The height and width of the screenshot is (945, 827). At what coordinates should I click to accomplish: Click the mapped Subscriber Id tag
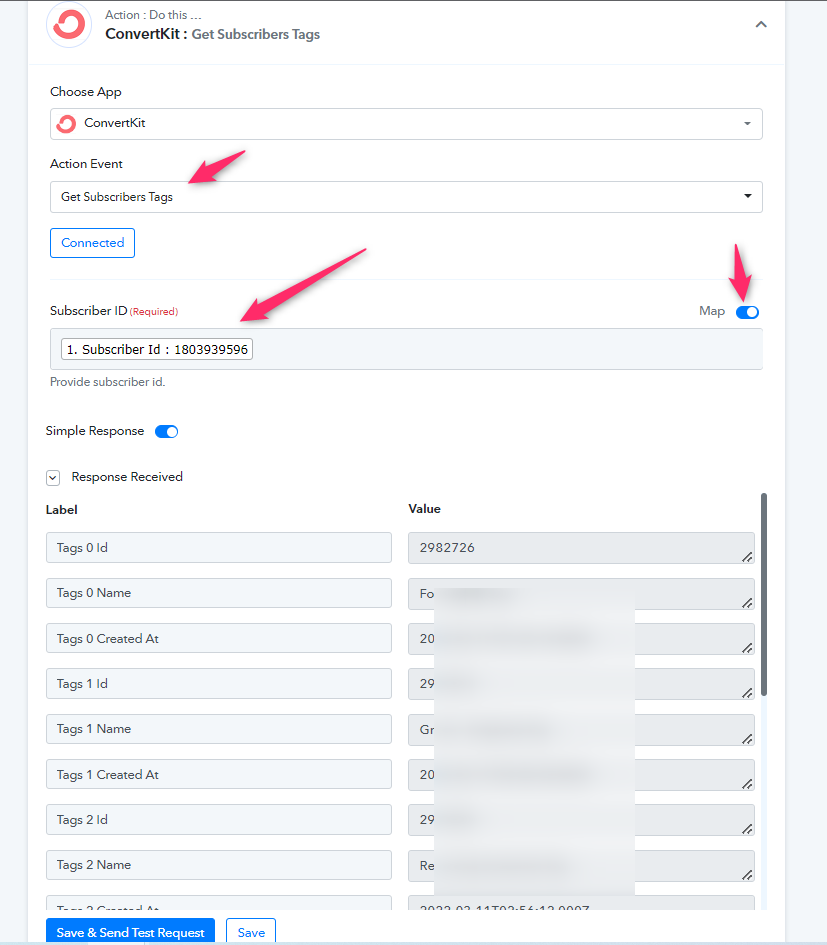click(x=157, y=350)
